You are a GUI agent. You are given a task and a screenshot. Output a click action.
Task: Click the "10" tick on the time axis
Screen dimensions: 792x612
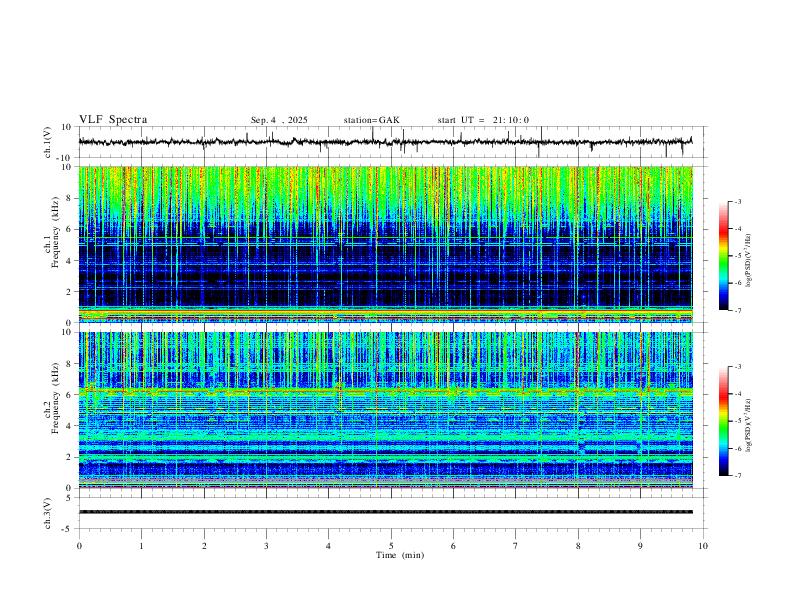tap(703, 546)
